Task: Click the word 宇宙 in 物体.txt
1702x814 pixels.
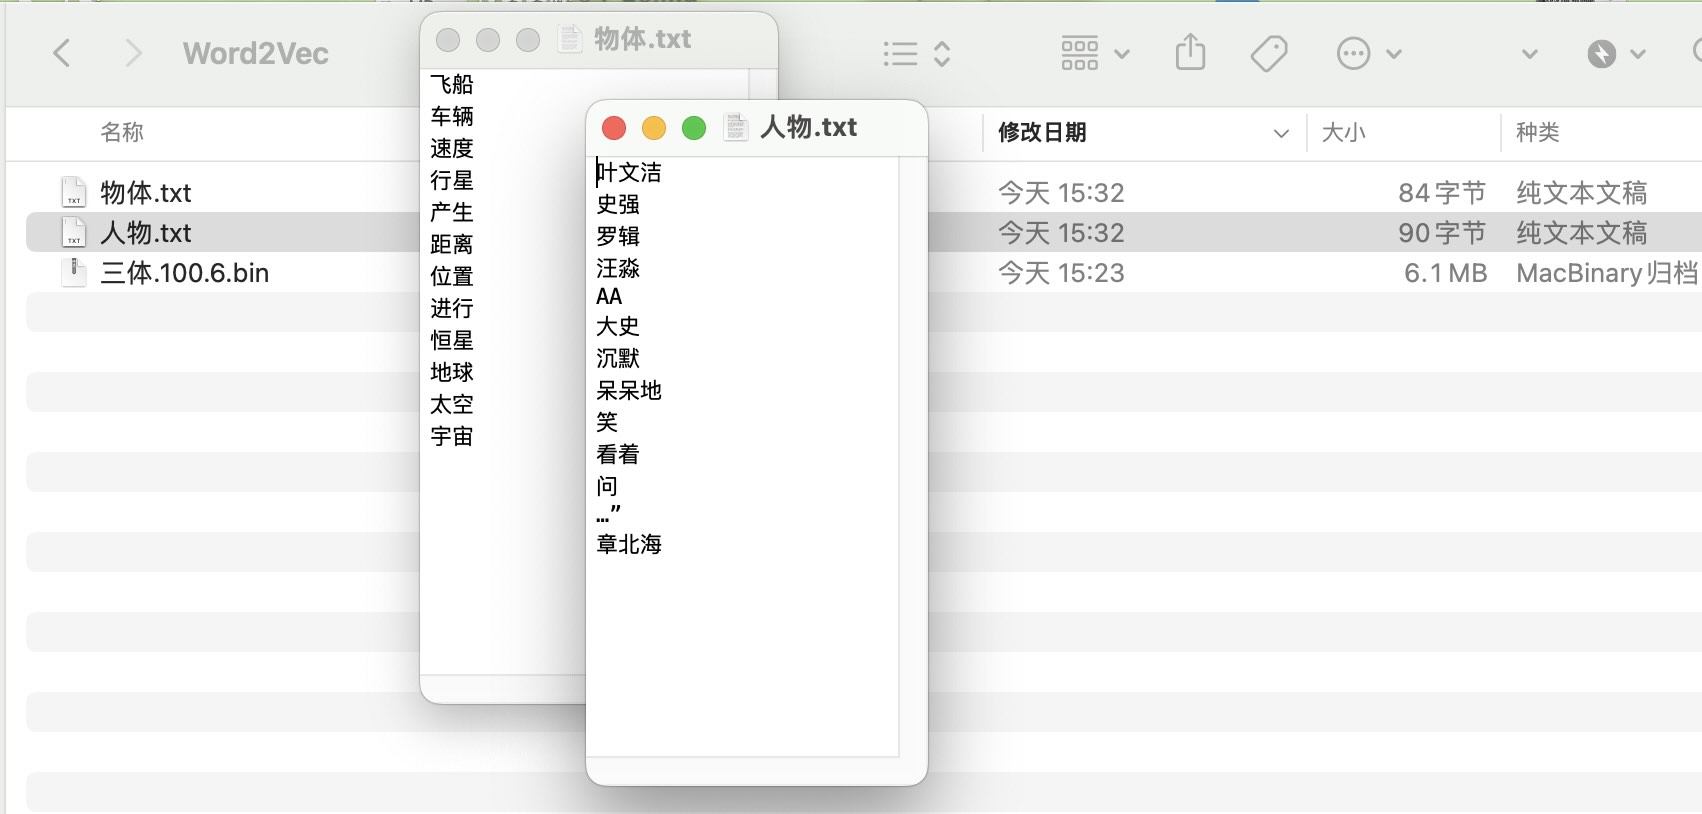Action: (x=451, y=436)
